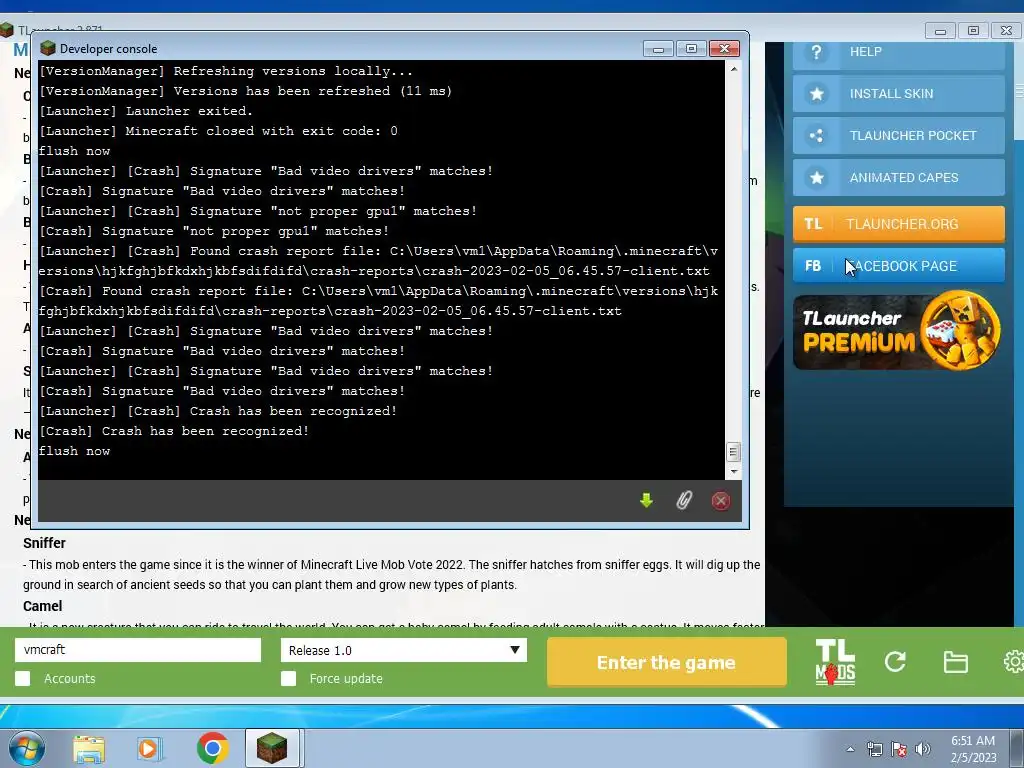Click the Developer console title block icon
This screenshot has height=768, width=1024.
(x=48, y=48)
